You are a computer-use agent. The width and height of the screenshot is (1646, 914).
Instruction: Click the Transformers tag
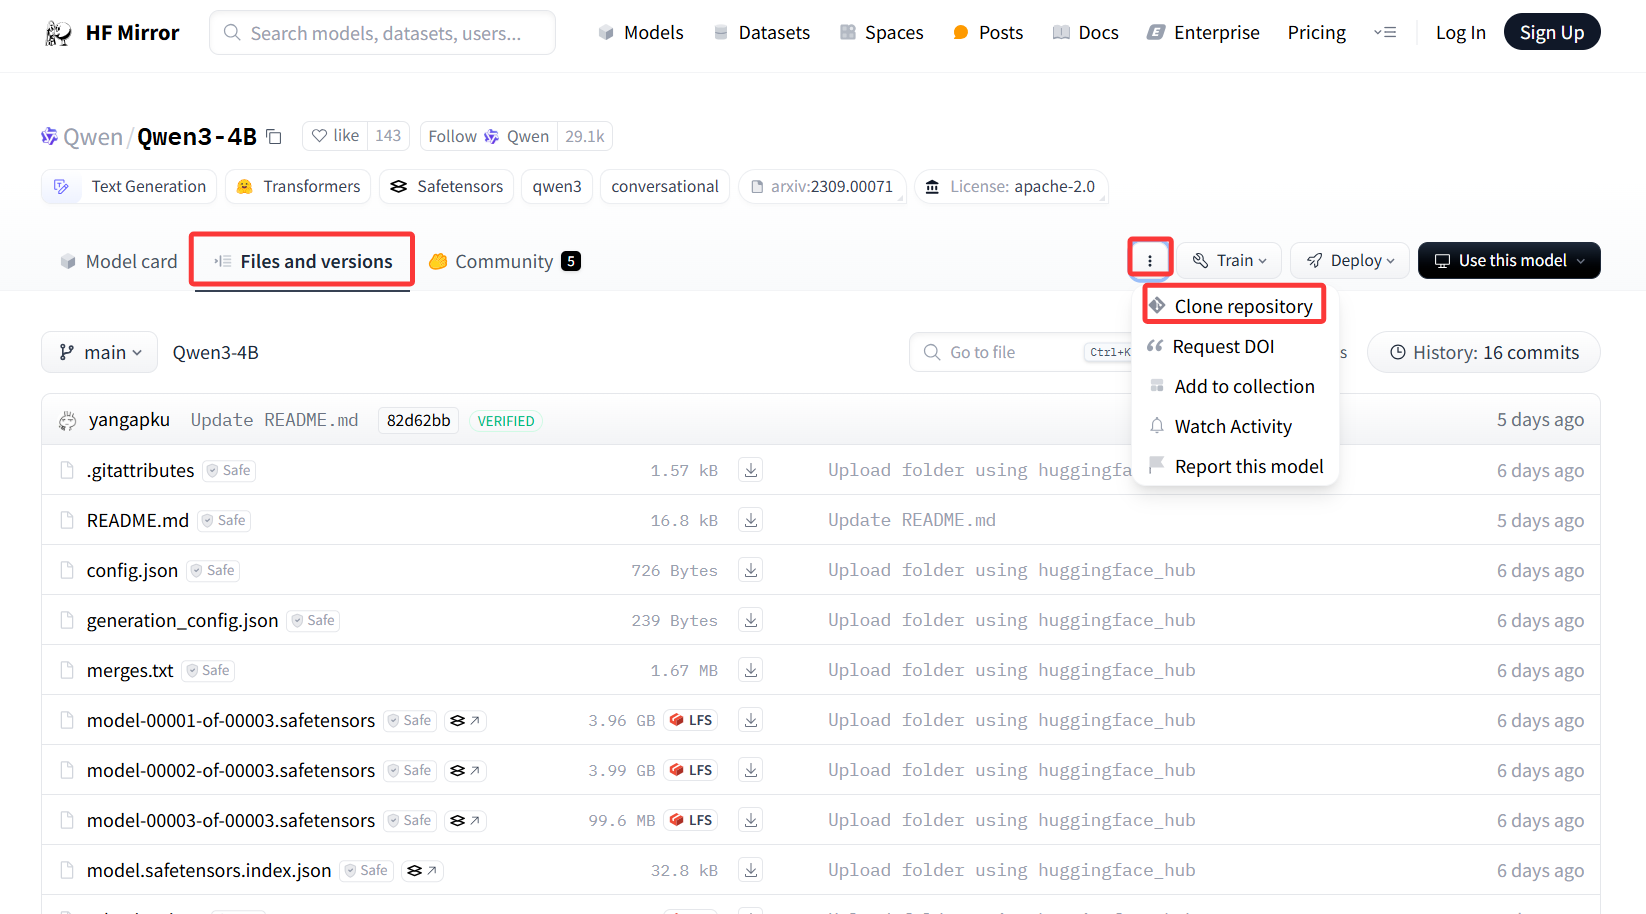tap(298, 186)
